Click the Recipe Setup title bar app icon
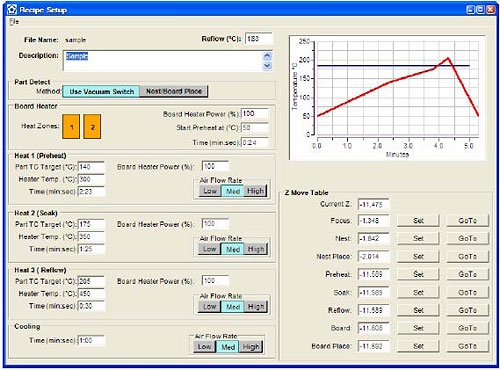Image resolution: width=500 pixels, height=370 pixels. (12, 9)
